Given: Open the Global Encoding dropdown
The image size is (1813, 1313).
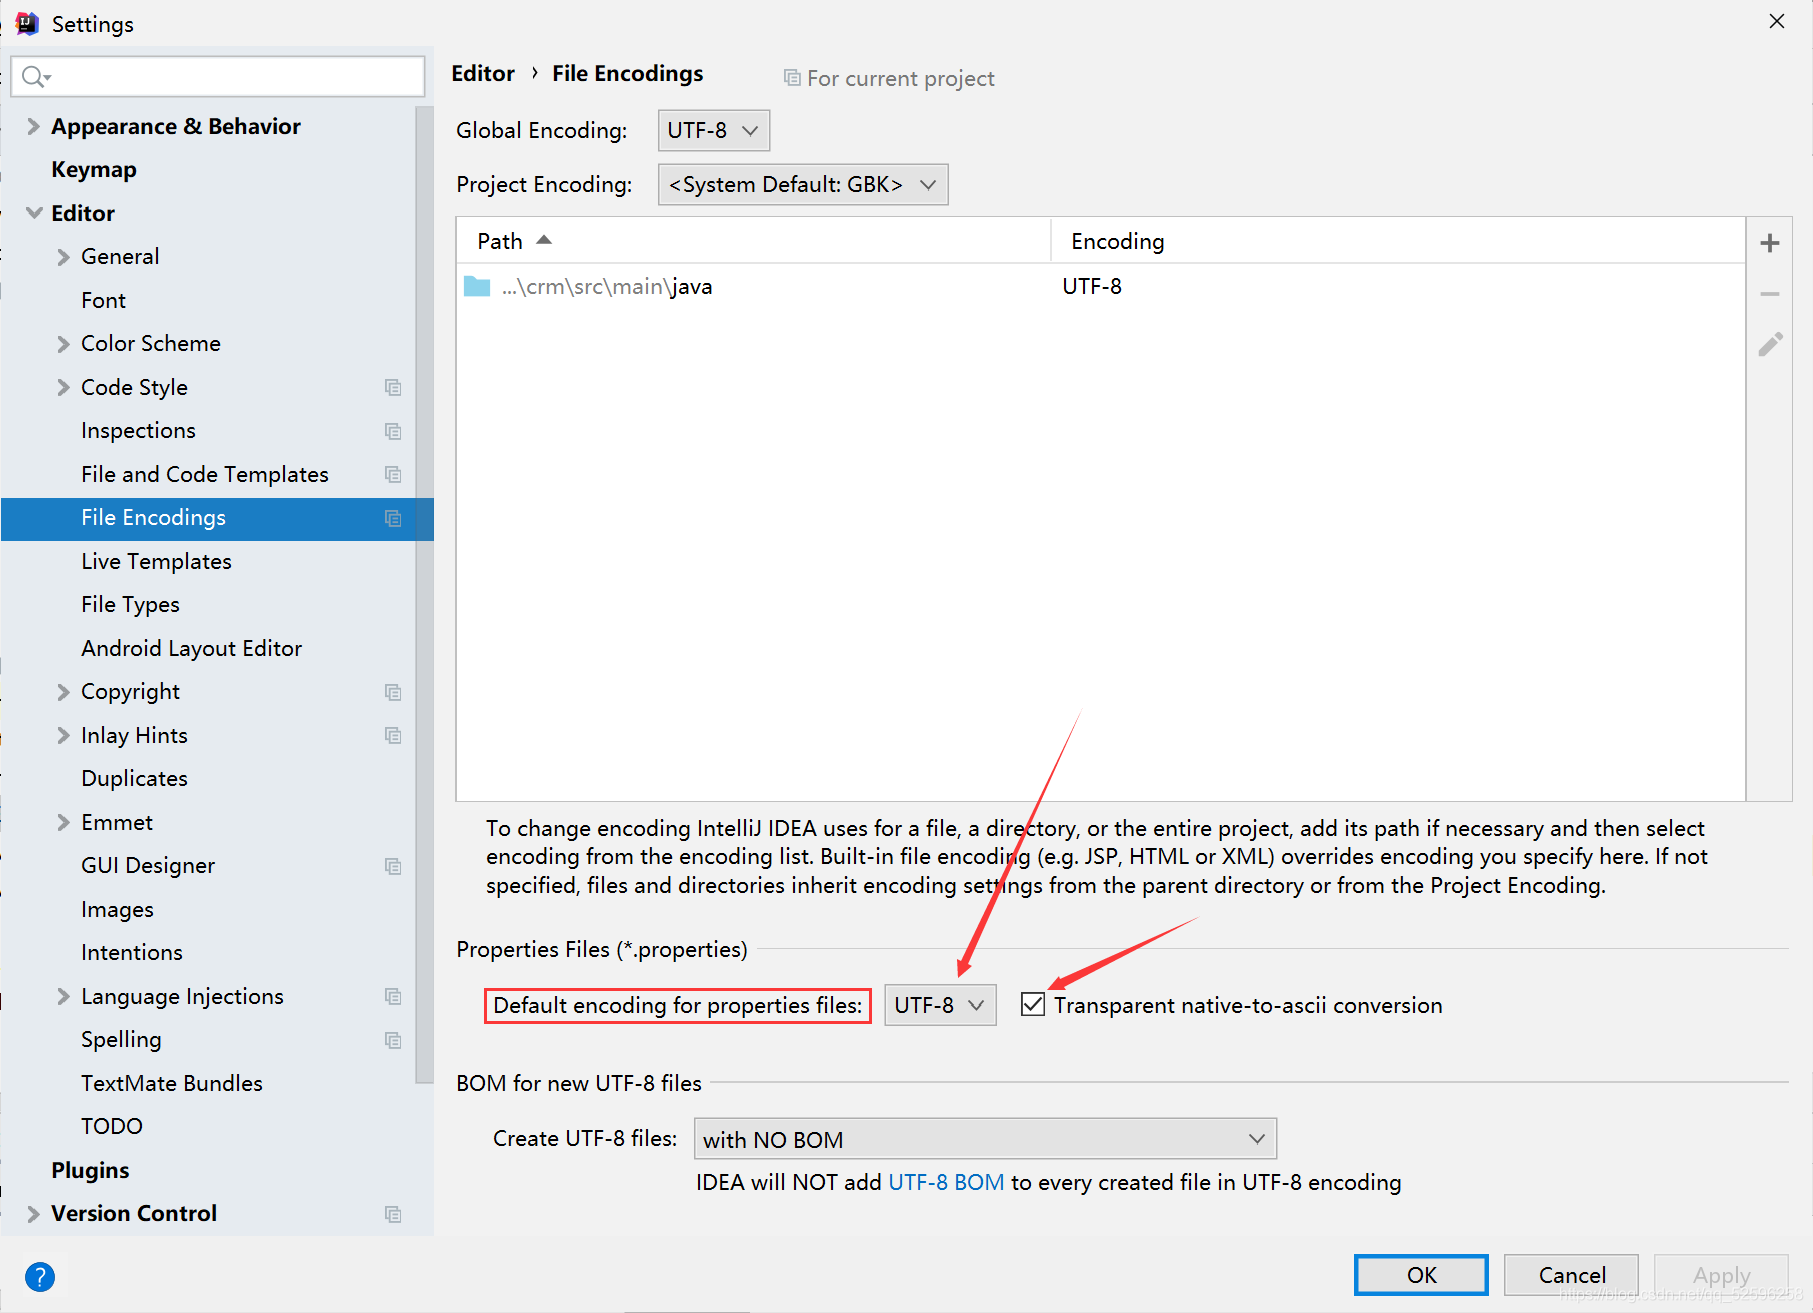Looking at the screenshot, I should [x=714, y=131].
